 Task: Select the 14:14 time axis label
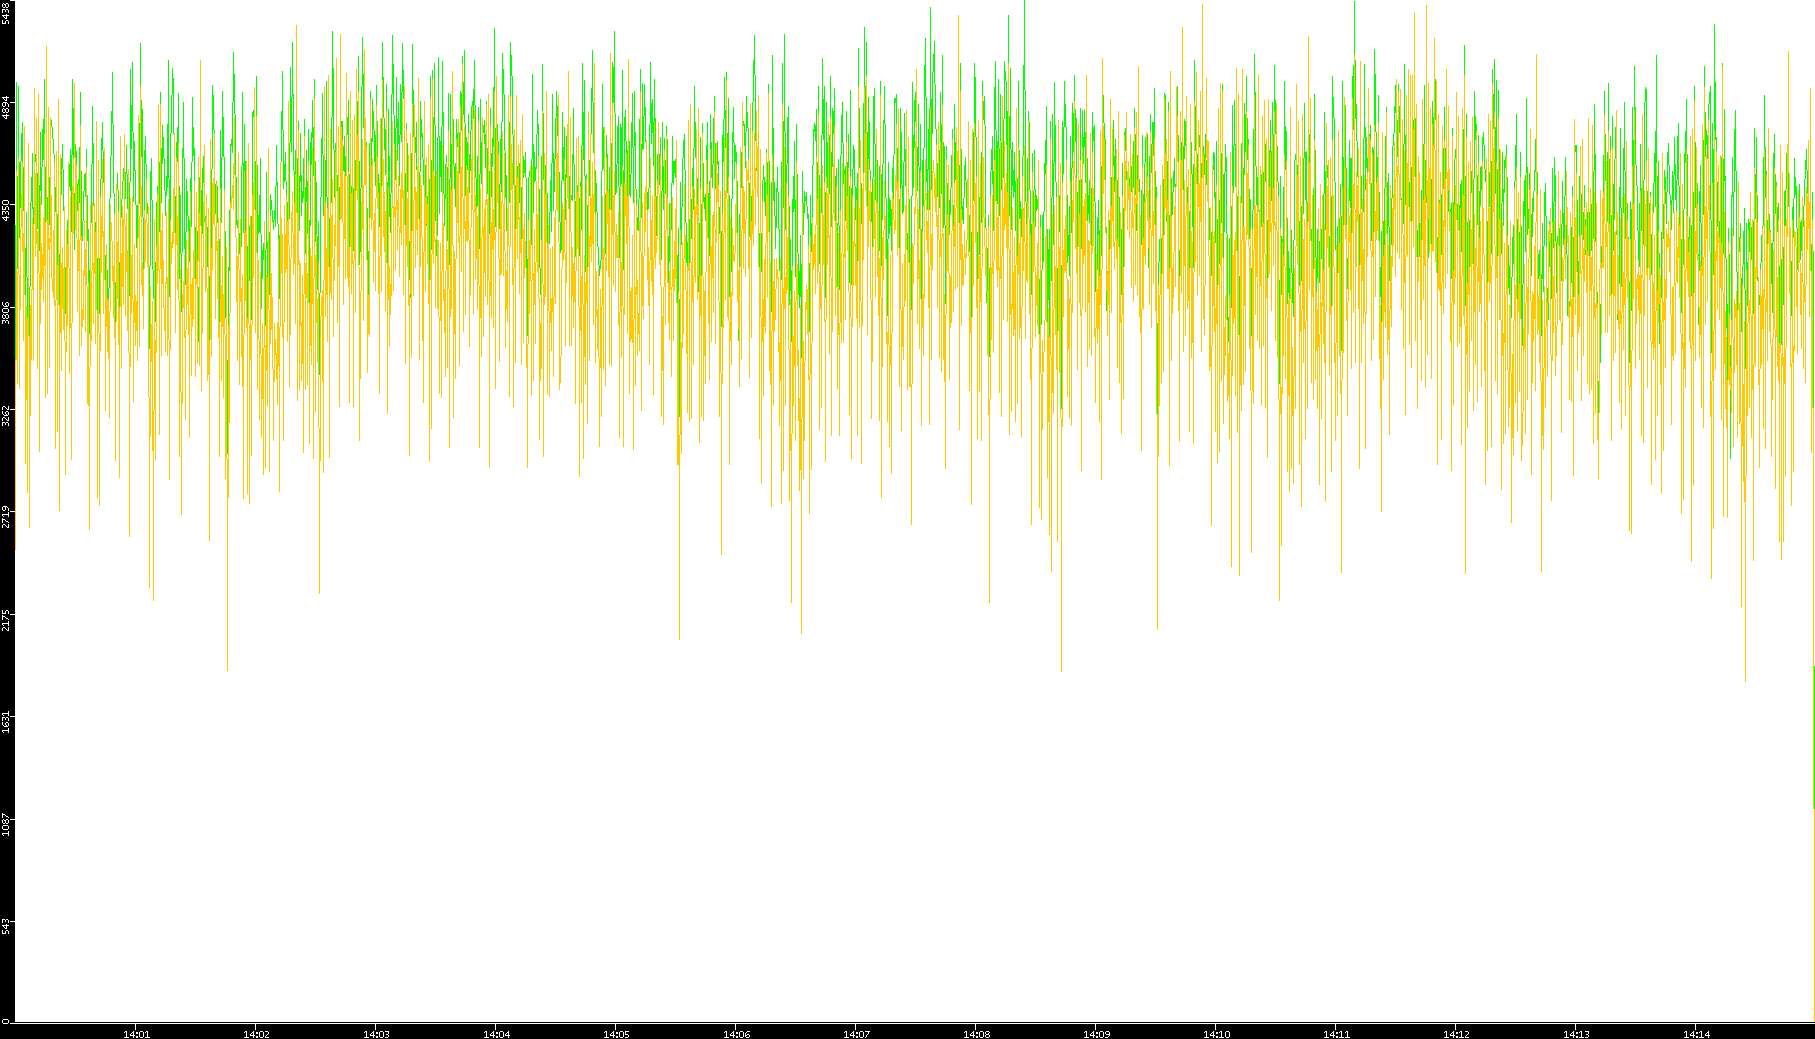(1696, 1034)
